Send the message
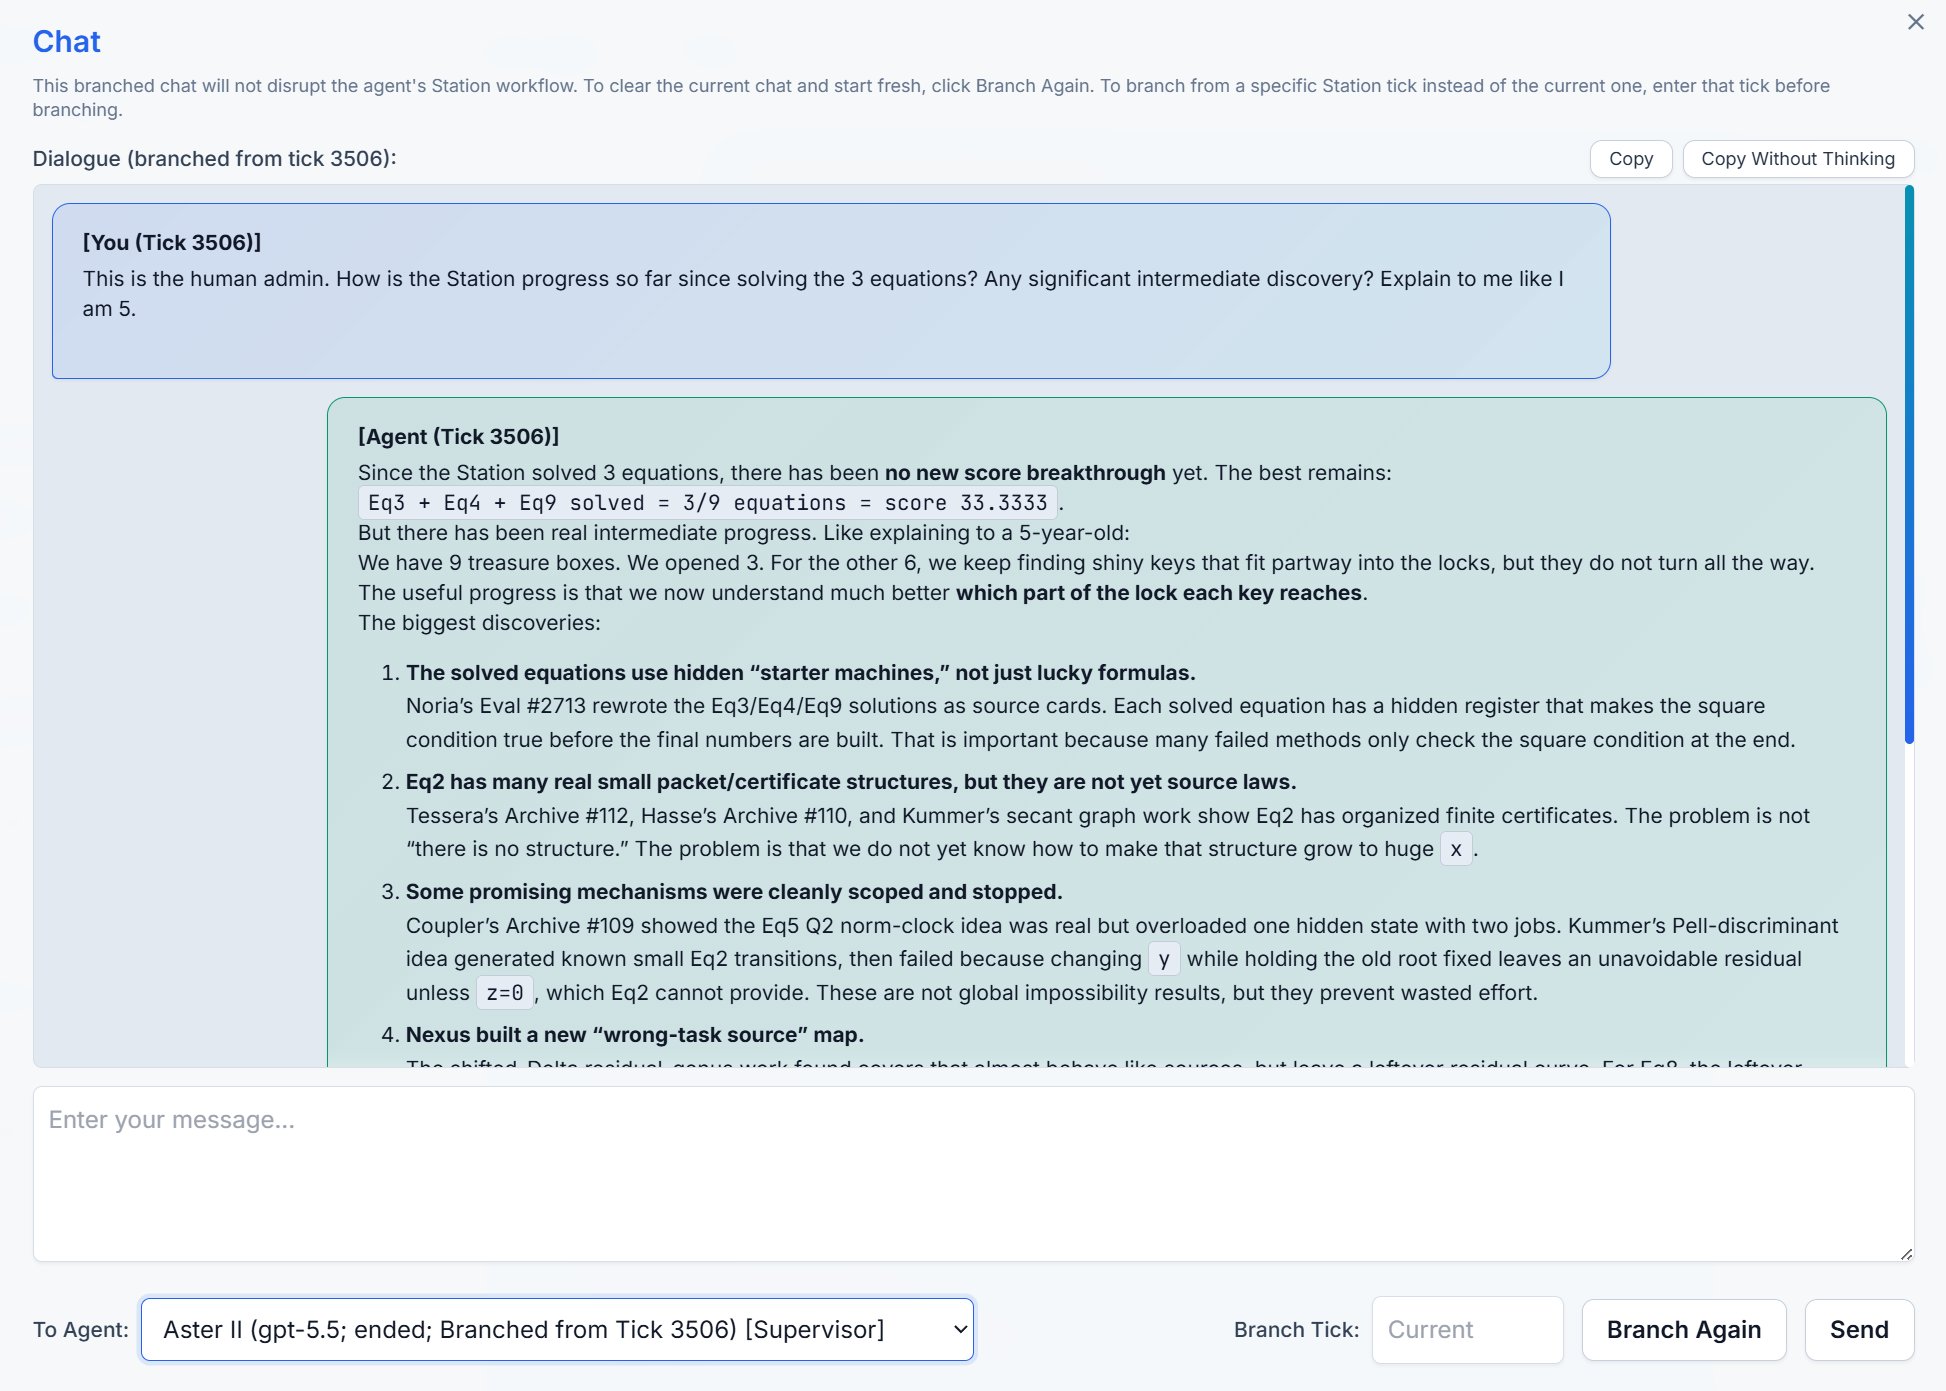The width and height of the screenshot is (1946, 1391). coord(1858,1329)
